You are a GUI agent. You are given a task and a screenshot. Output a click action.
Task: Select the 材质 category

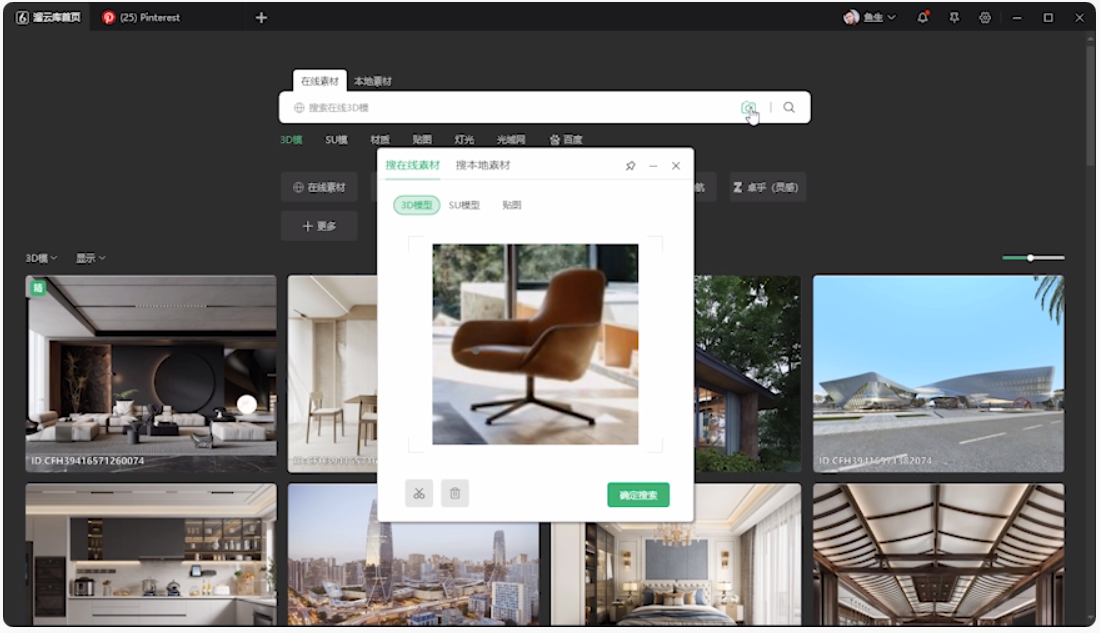380,140
